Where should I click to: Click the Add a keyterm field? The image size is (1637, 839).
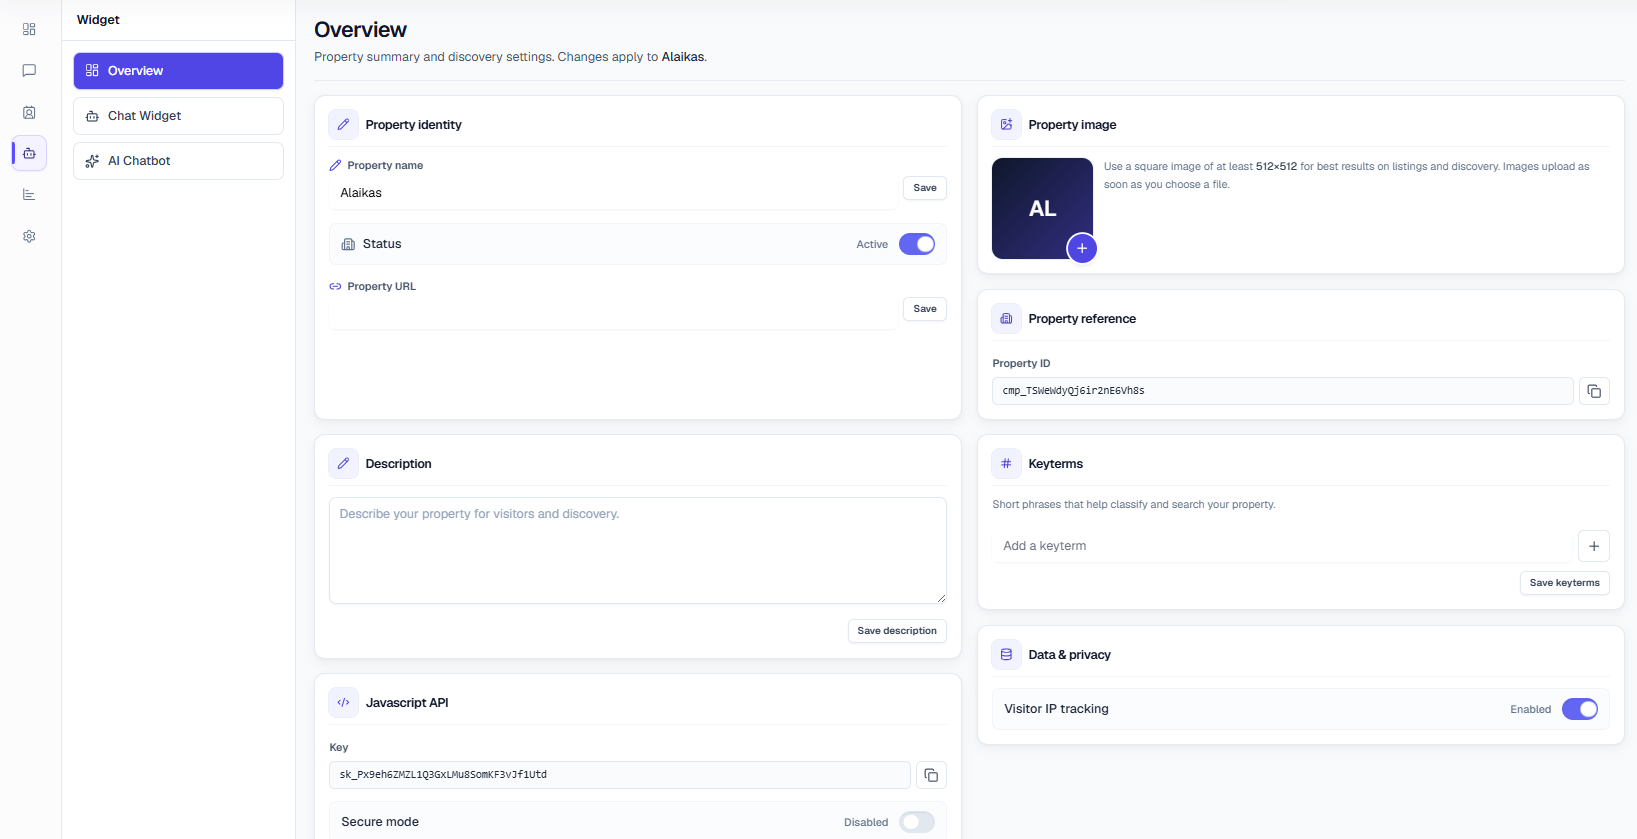point(1283,546)
